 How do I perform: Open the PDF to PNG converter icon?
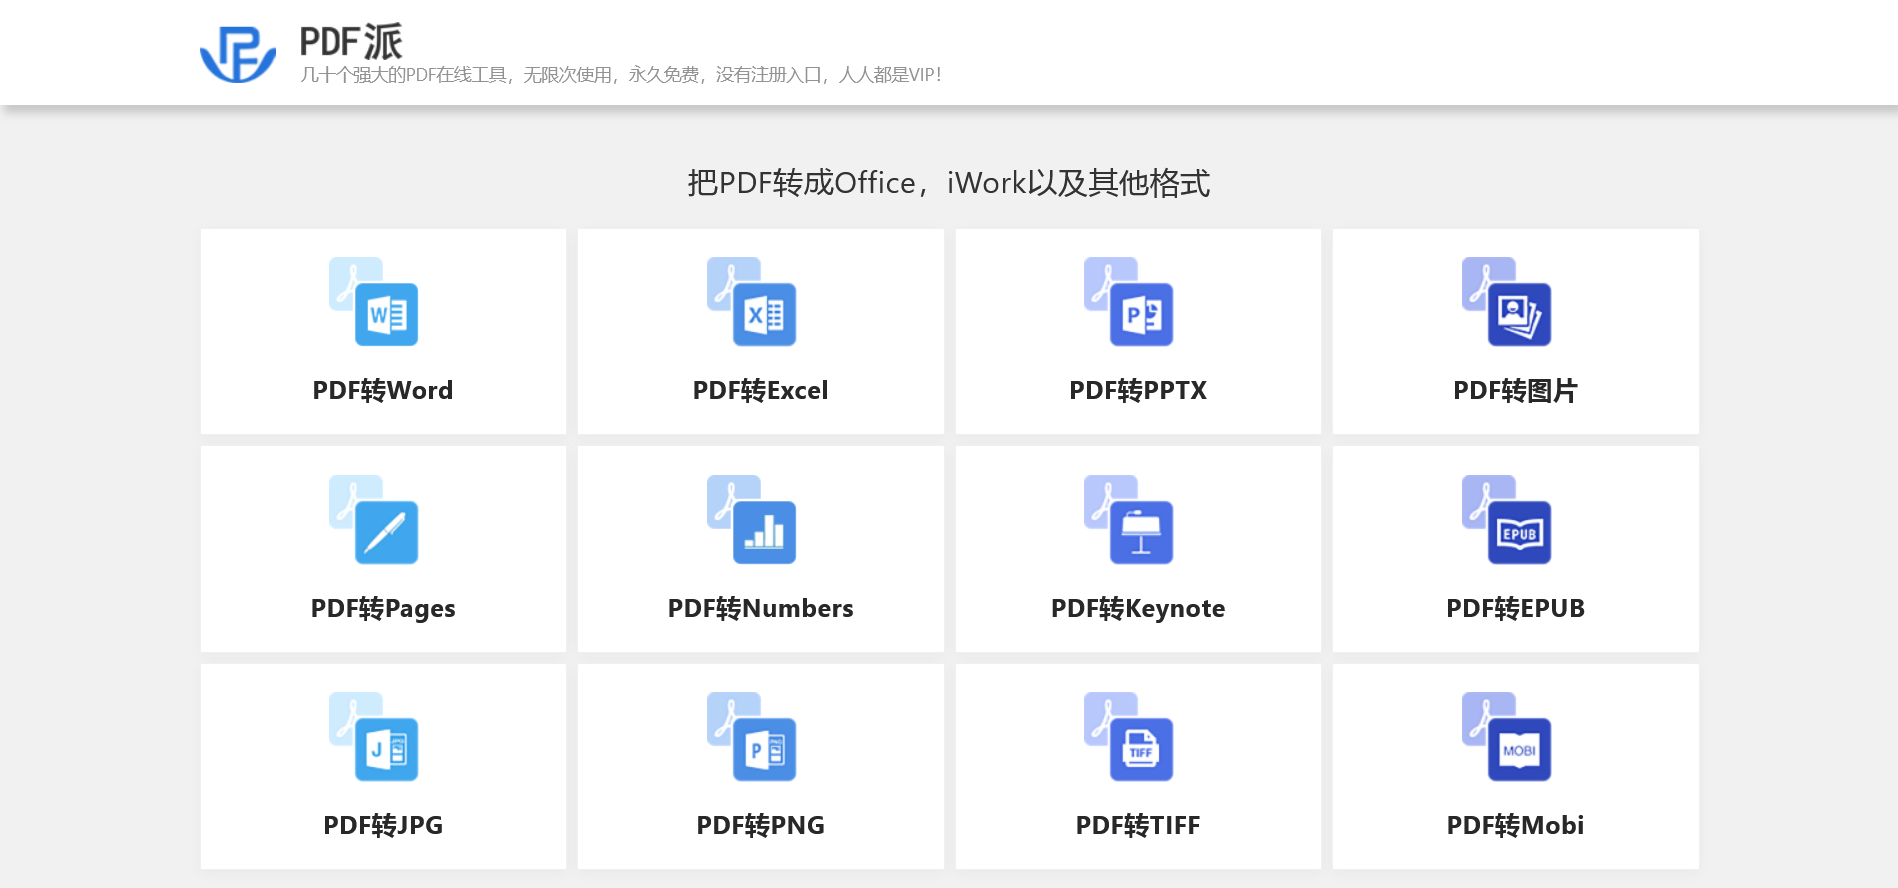pyautogui.click(x=751, y=737)
